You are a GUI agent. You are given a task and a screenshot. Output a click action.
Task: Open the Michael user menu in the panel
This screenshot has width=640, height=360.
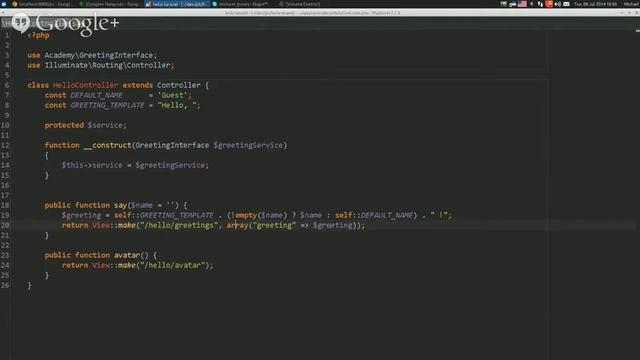(631, 4)
